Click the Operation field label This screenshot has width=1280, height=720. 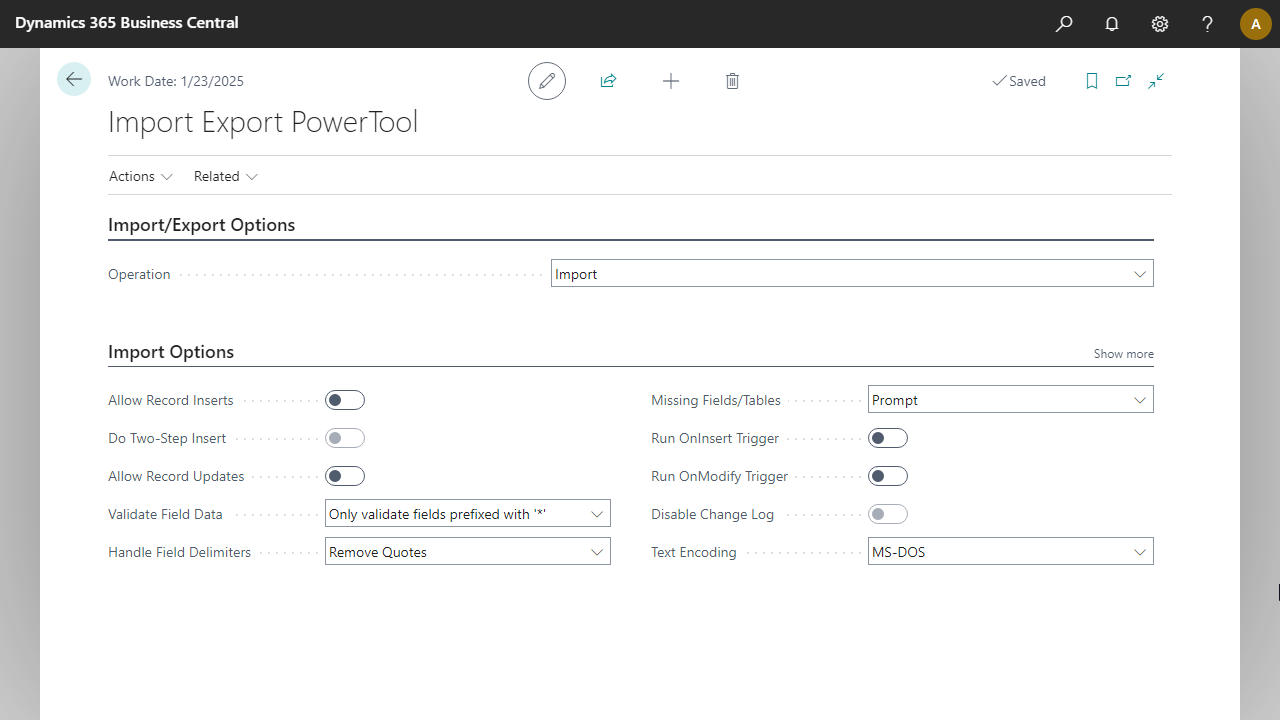pos(139,274)
